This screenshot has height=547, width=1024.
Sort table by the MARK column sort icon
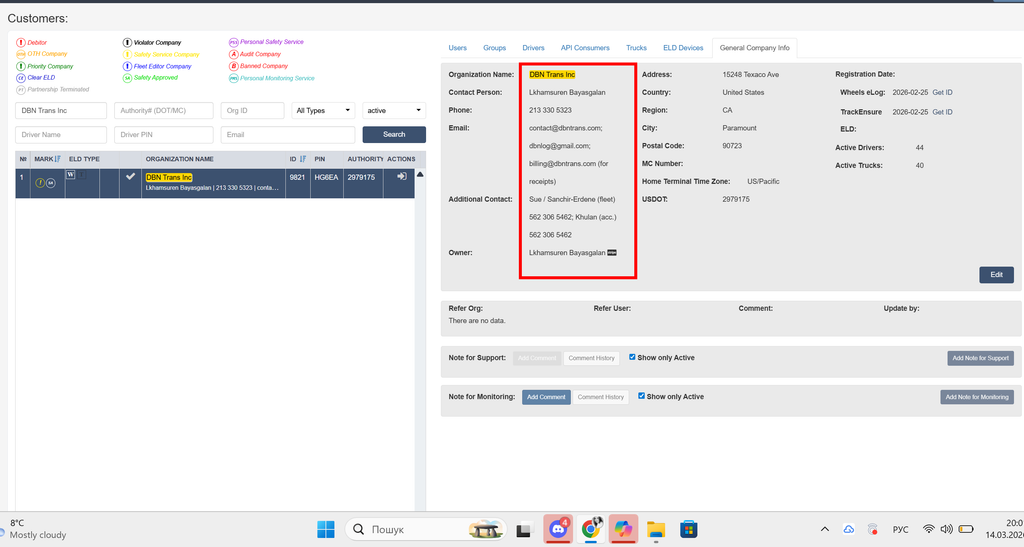coord(57,159)
